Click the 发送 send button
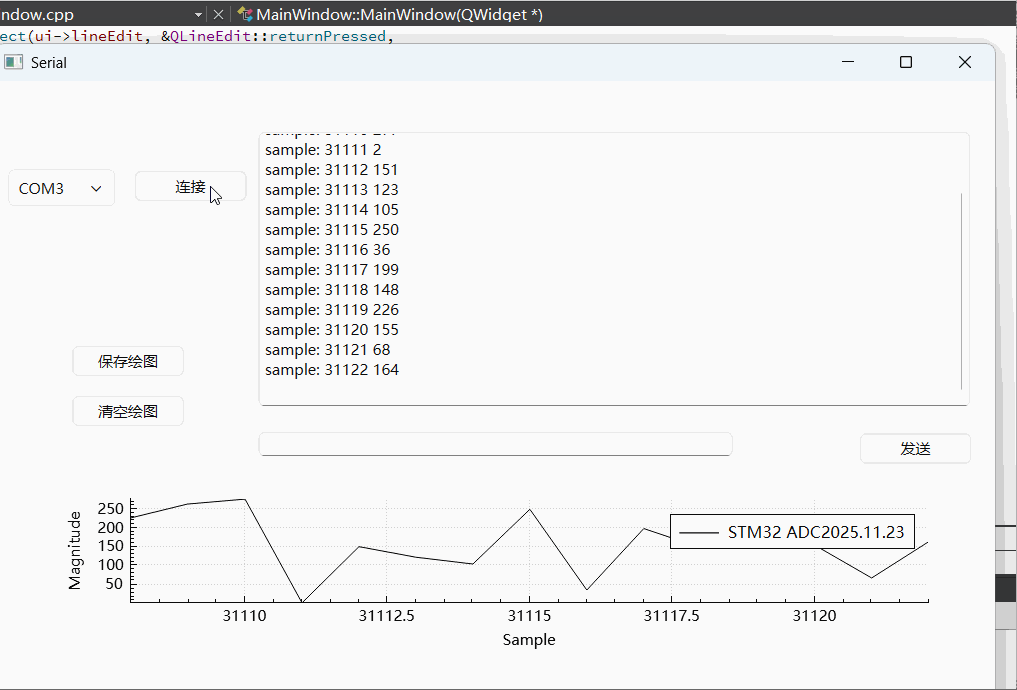Viewport: 1017px width, 690px height. [915, 448]
